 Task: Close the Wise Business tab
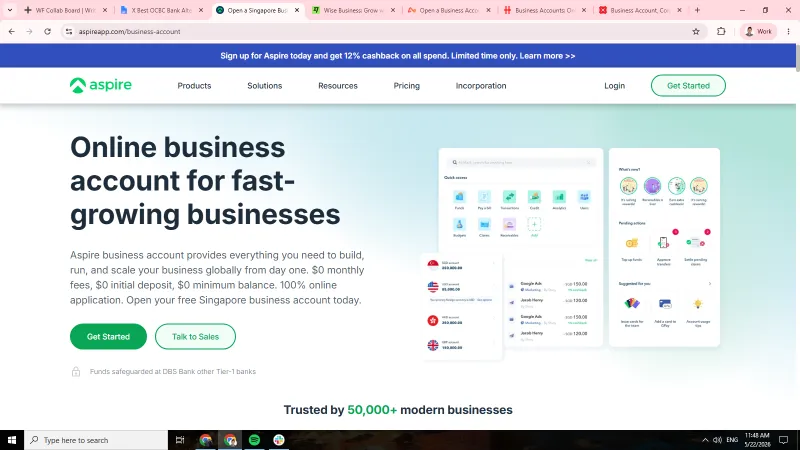click(x=393, y=10)
